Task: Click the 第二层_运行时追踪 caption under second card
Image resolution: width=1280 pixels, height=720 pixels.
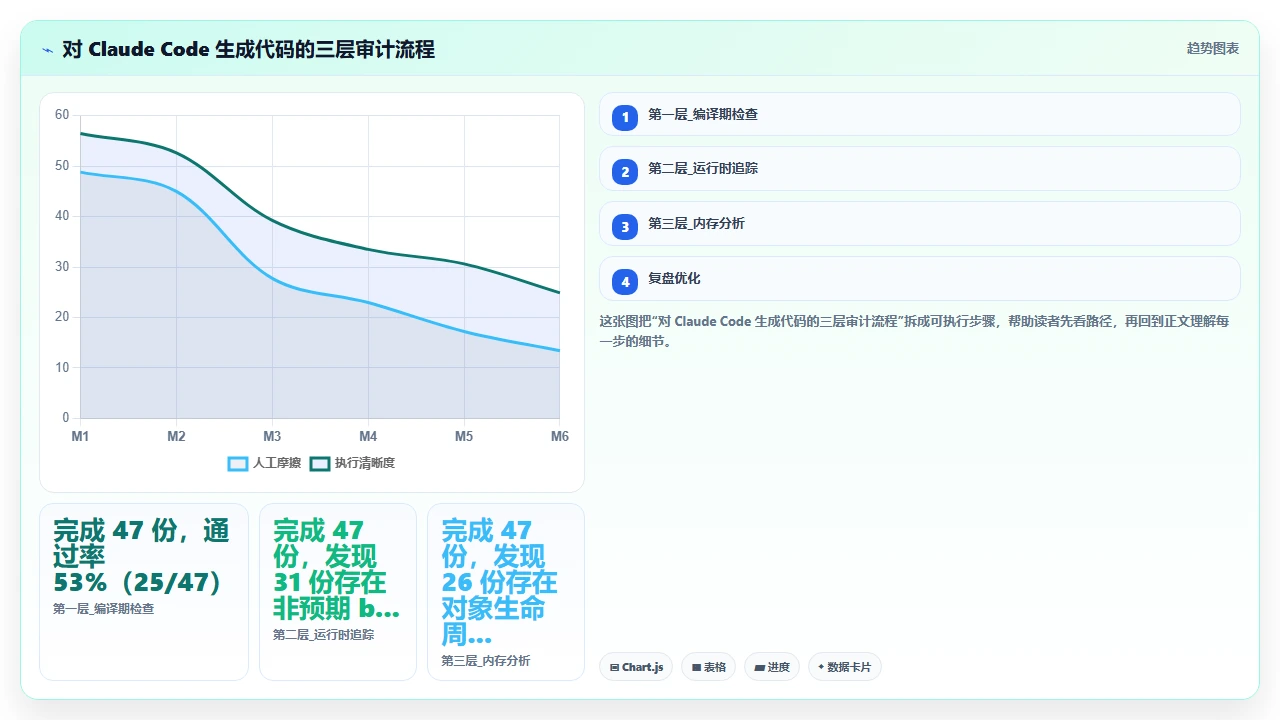Action: point(324,634)
